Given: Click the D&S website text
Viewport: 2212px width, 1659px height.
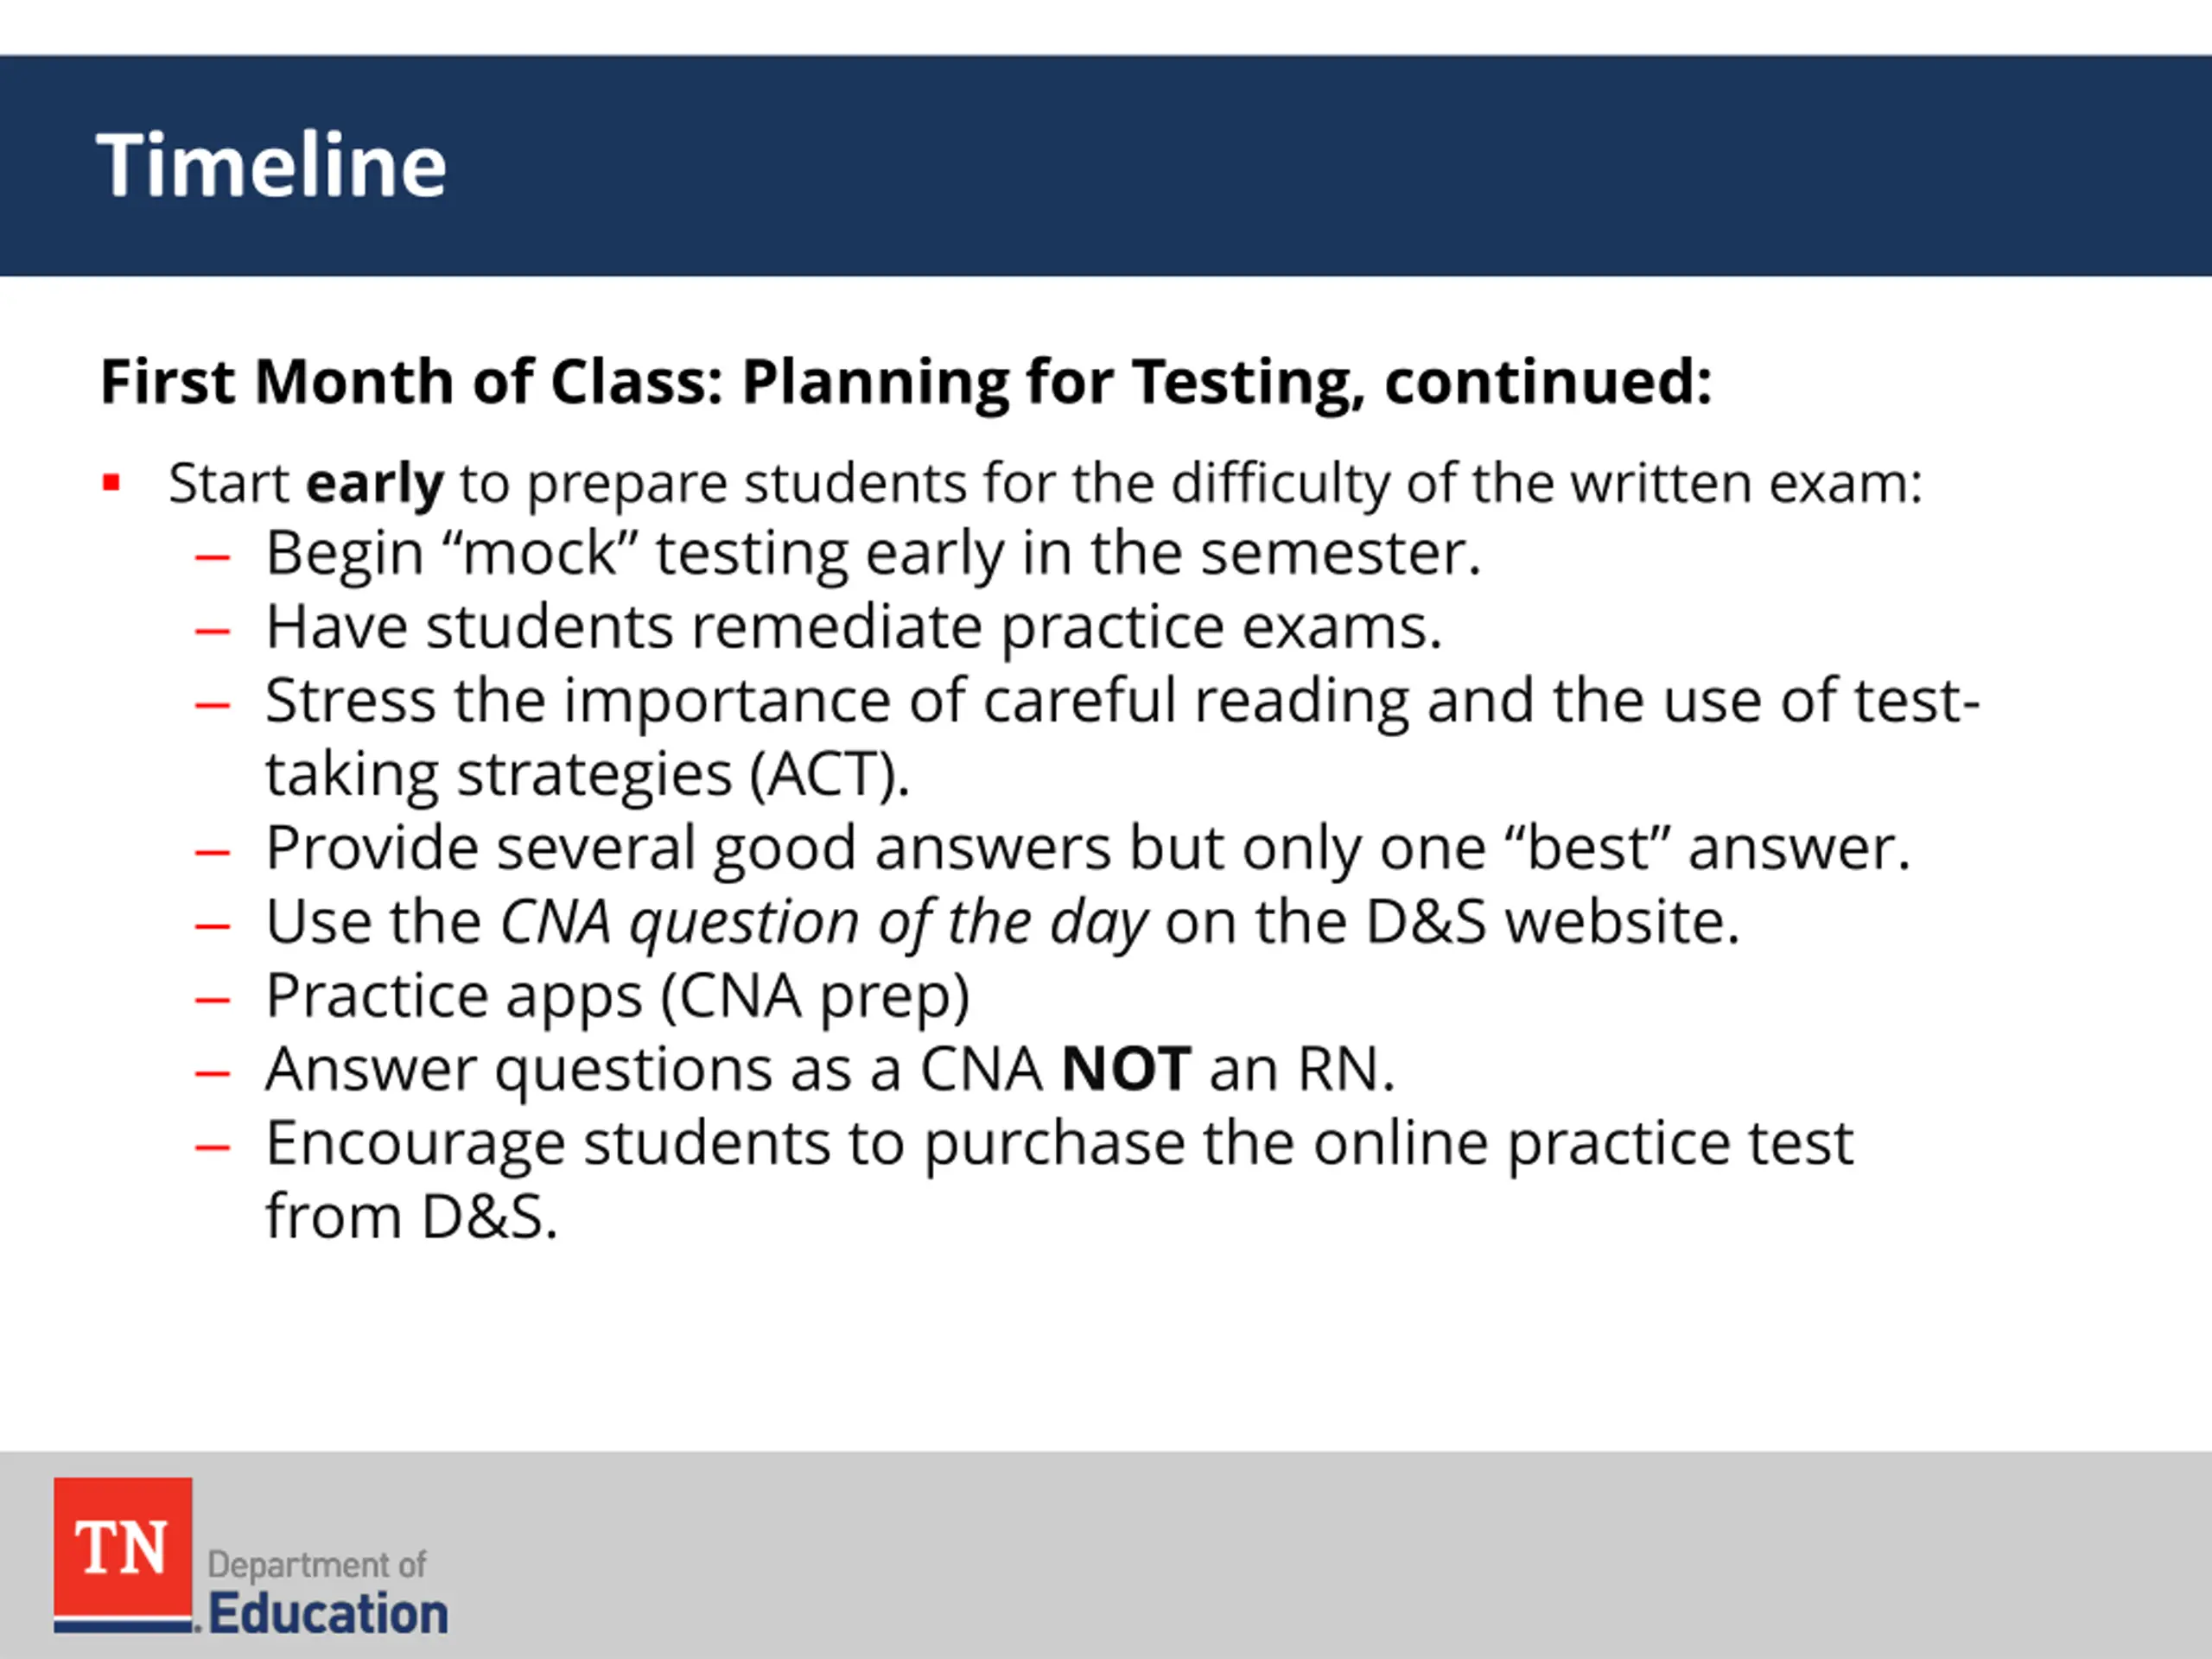Looking at the screenshot, I should (1552, 921).
